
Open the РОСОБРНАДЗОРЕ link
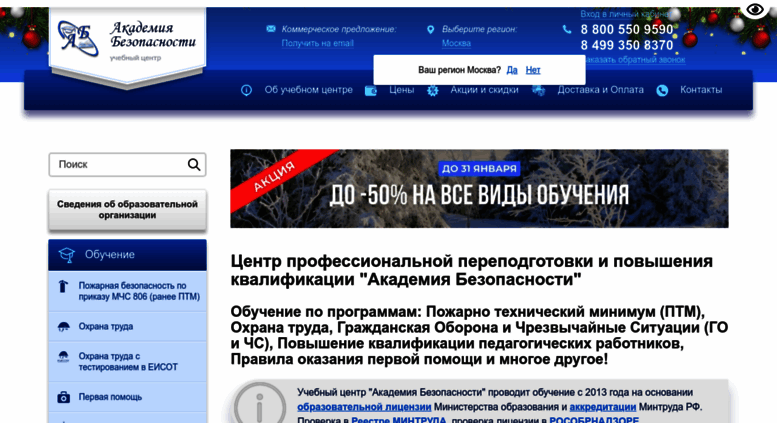pyautogui.click(x=594, y=420)
